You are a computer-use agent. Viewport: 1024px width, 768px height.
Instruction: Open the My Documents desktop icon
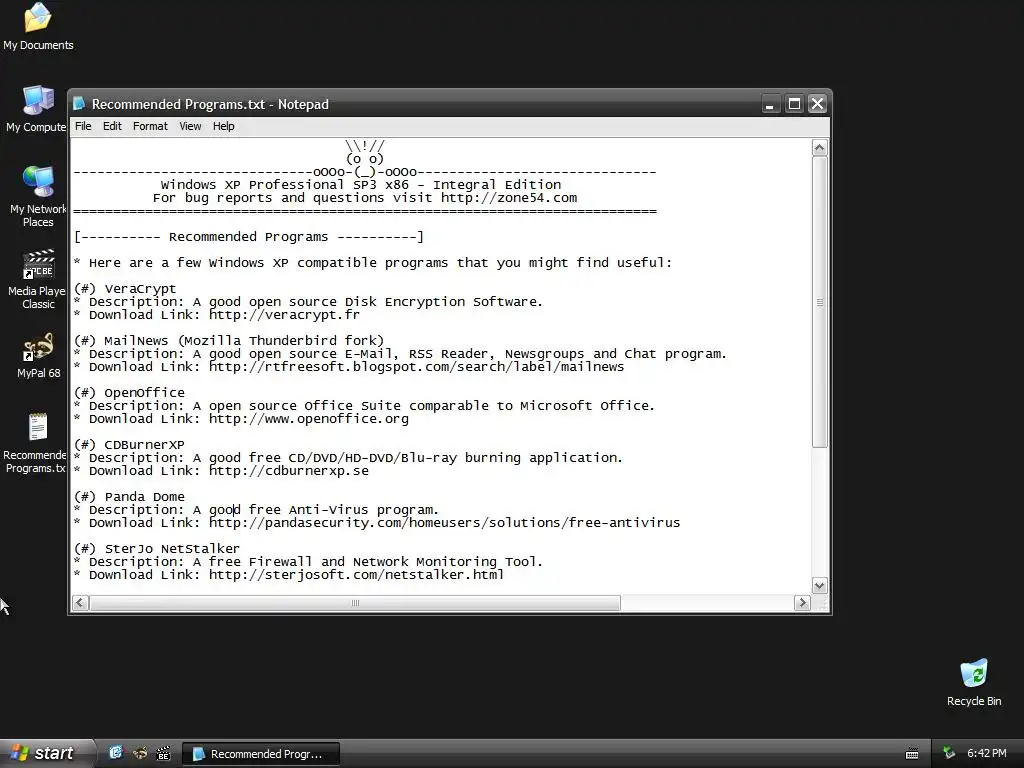click(38, 27)
